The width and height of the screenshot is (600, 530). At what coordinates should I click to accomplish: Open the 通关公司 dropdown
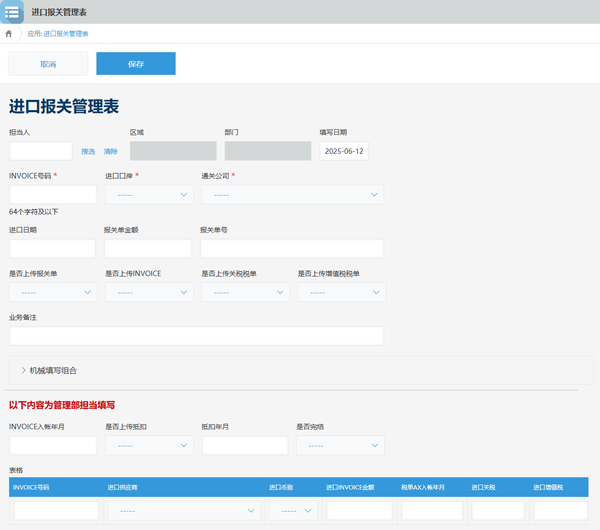point(292,195)
